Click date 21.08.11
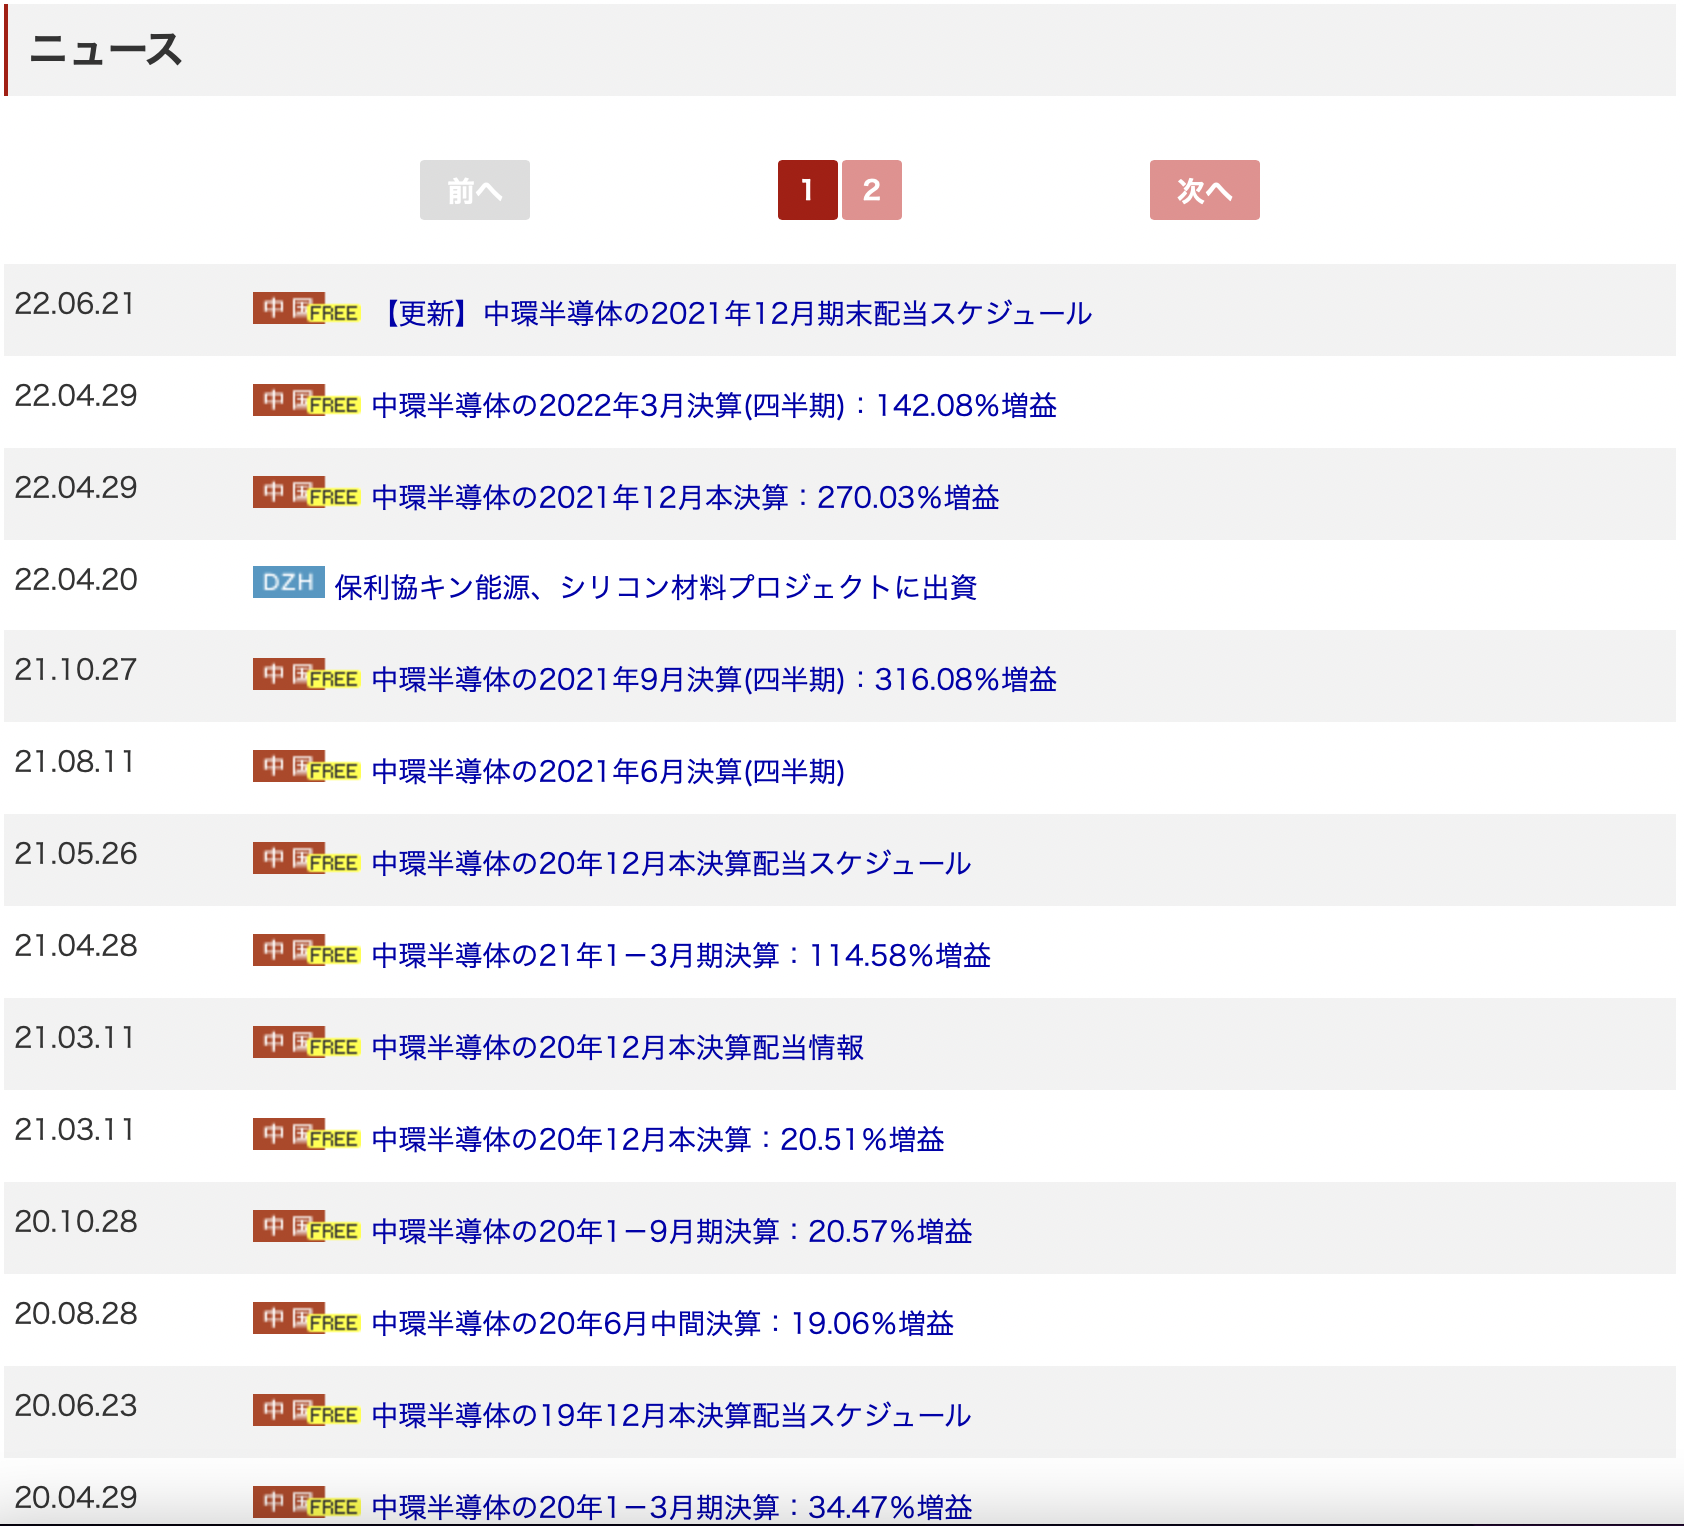The height and width of the screenshot is (1526, 1684). [74, 762]
